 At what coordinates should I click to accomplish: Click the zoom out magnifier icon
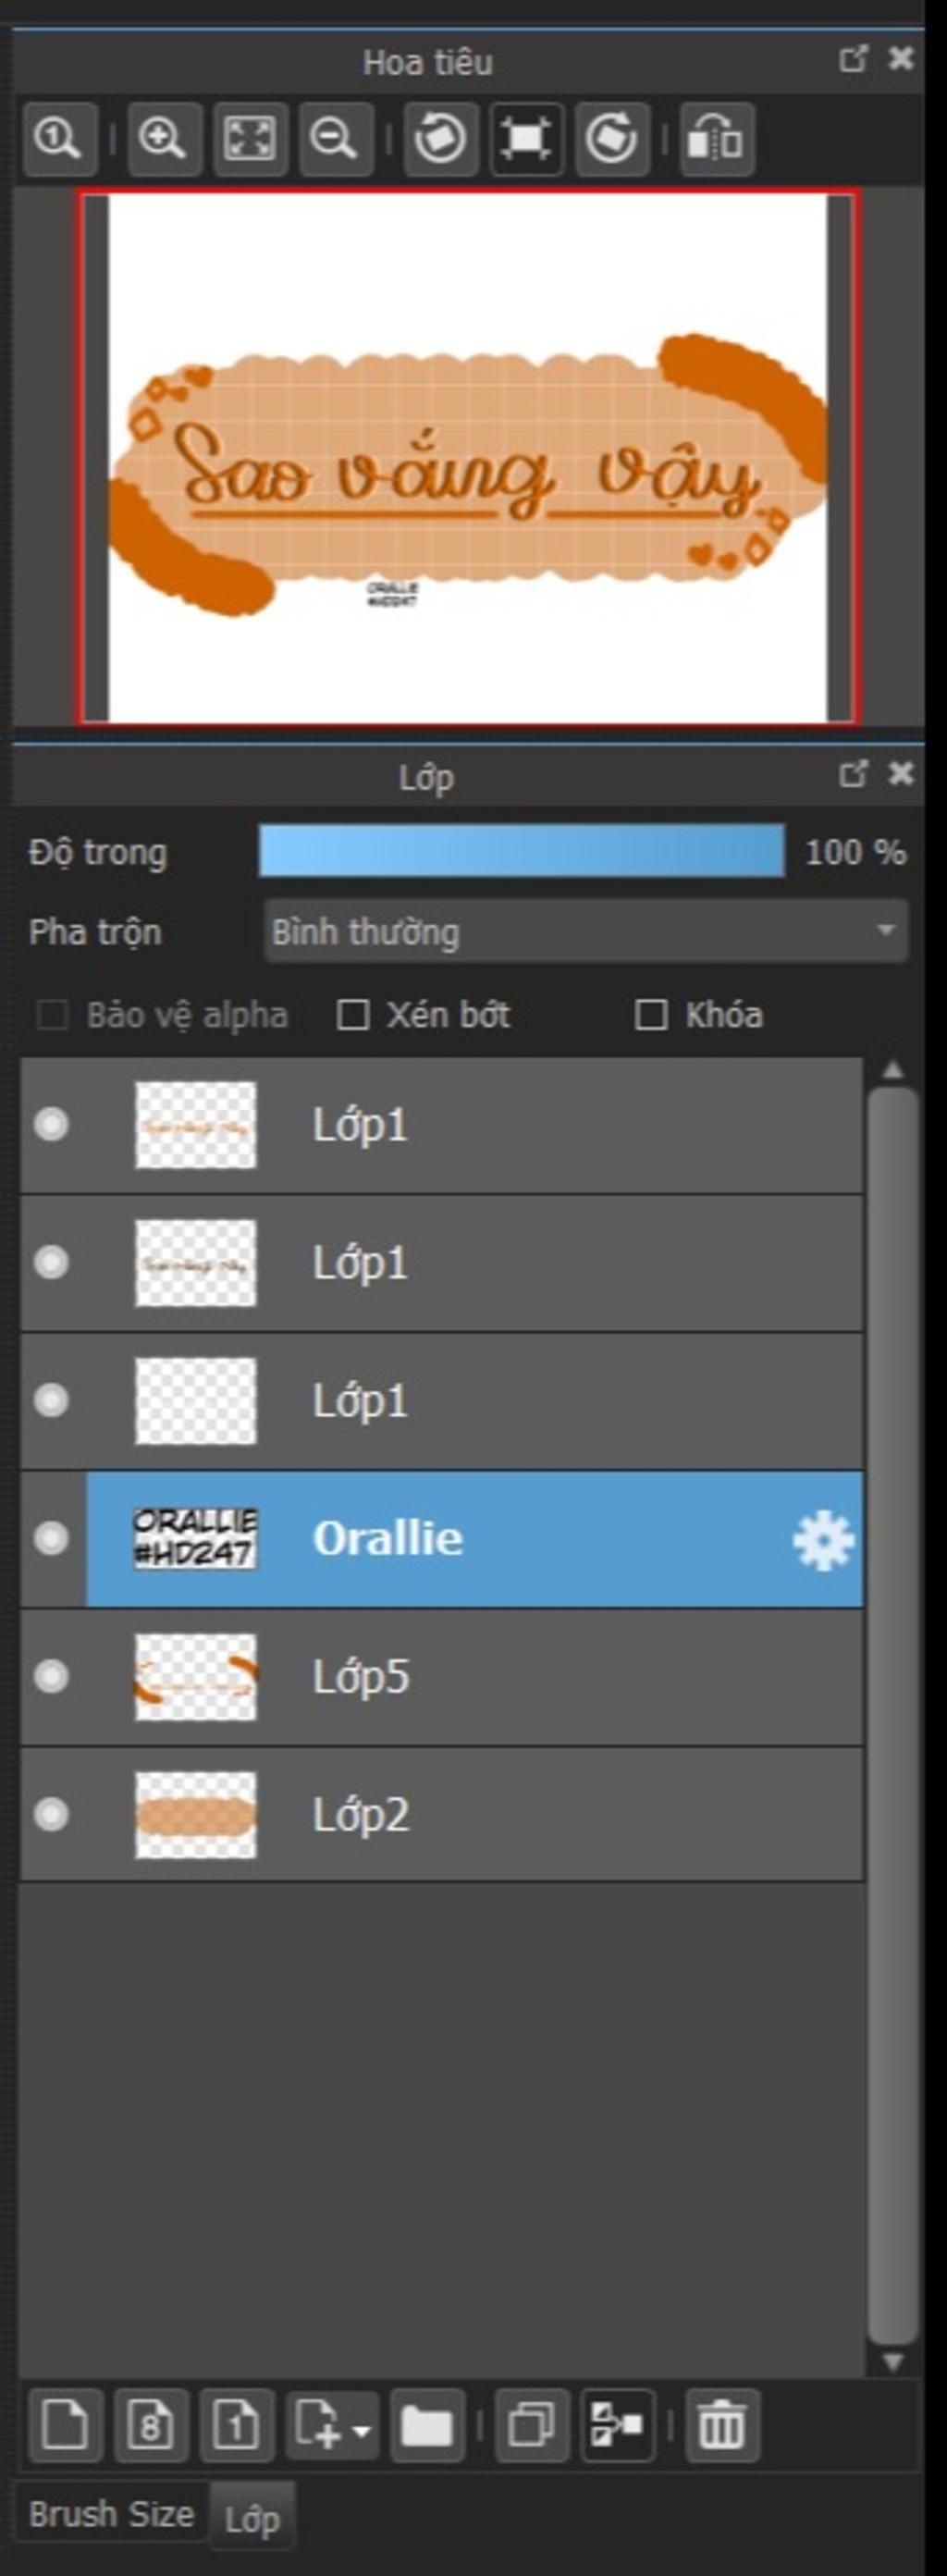pyautogui.click(x=336, y=138)
